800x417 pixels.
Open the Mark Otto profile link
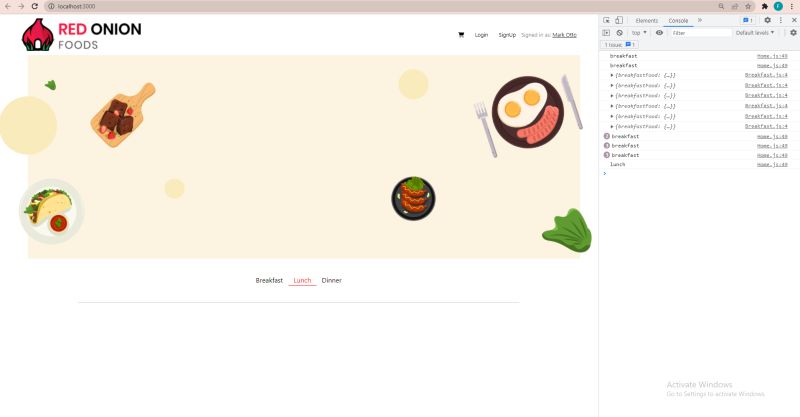point(564,35)
